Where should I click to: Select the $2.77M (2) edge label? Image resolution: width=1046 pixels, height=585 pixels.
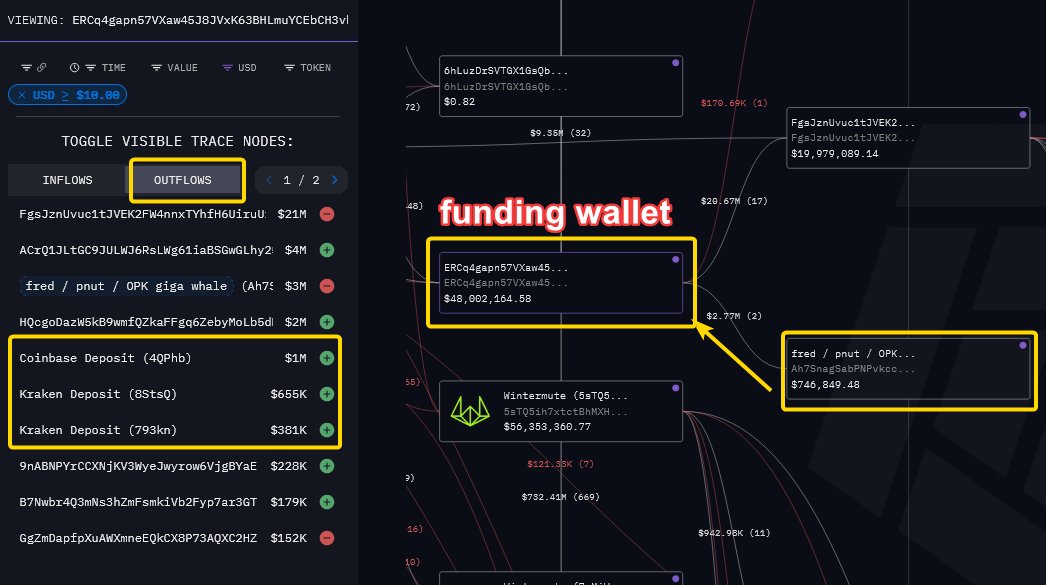click(734, 316)
